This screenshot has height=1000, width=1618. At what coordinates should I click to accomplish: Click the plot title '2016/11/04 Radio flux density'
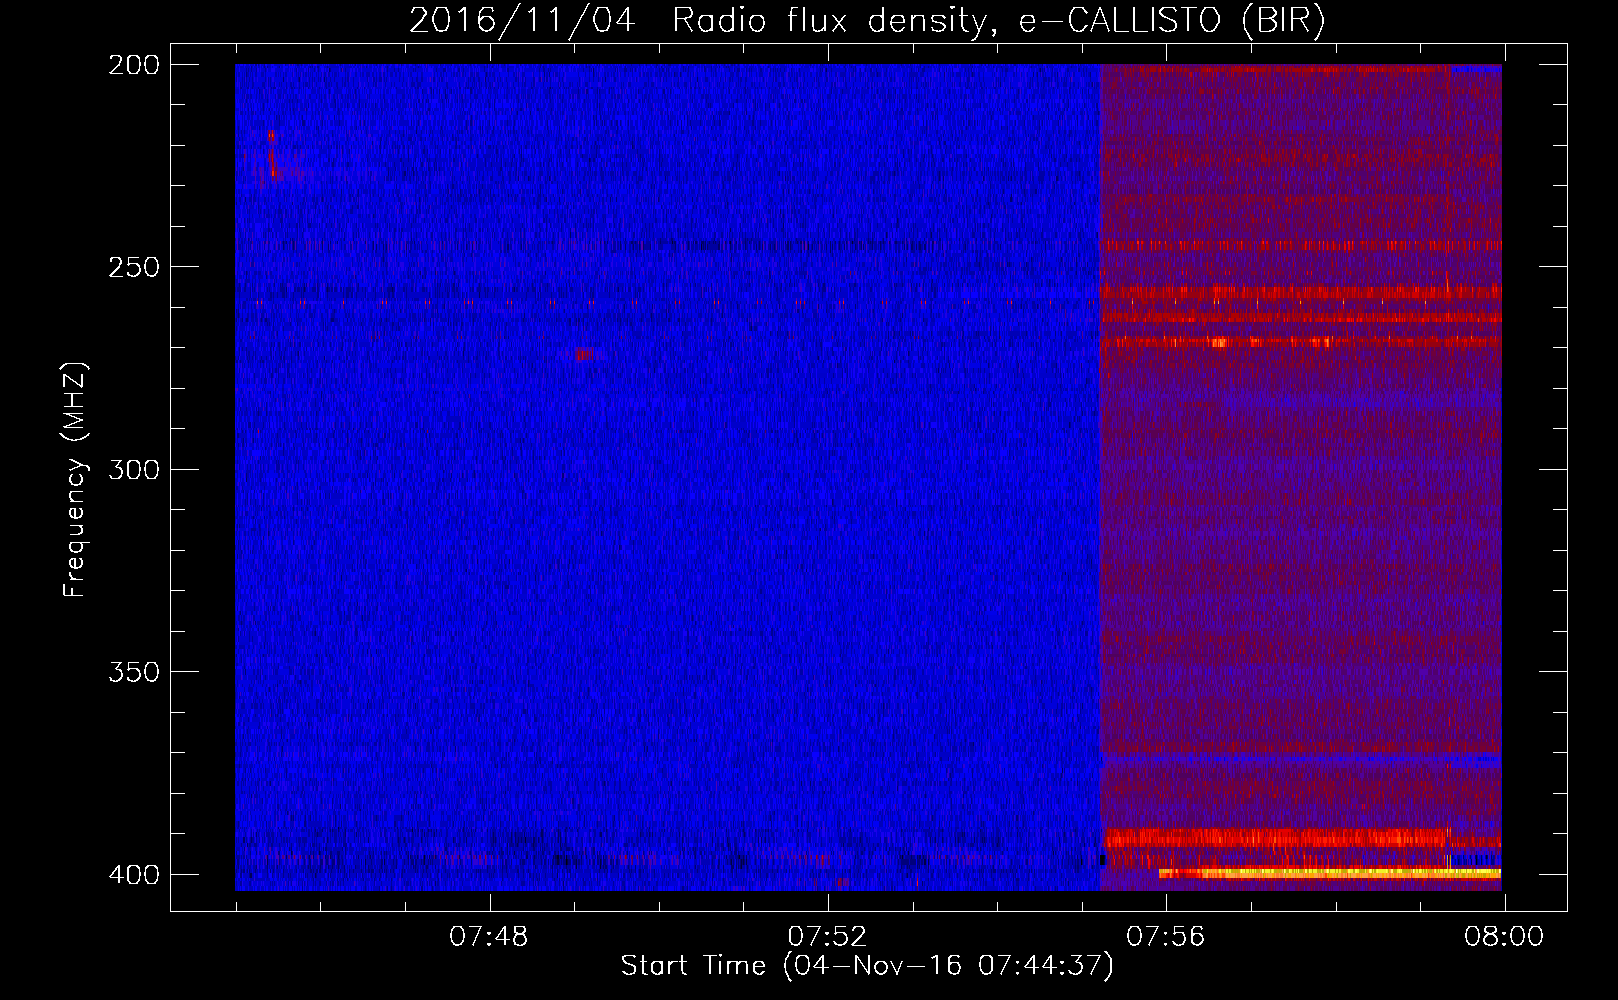pyautogui.click(x=867, y=21)
